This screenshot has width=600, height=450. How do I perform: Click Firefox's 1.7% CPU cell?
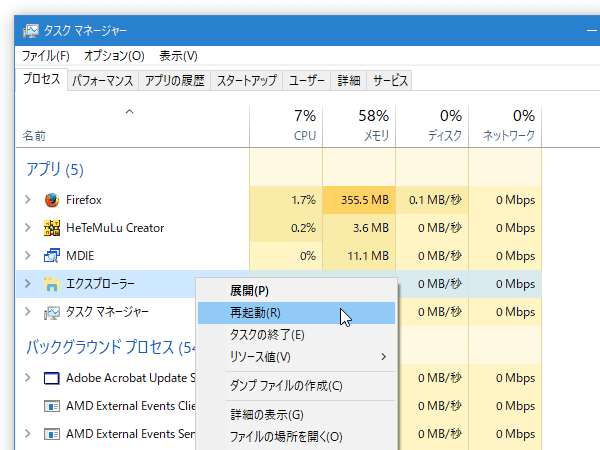coord(286,200)
